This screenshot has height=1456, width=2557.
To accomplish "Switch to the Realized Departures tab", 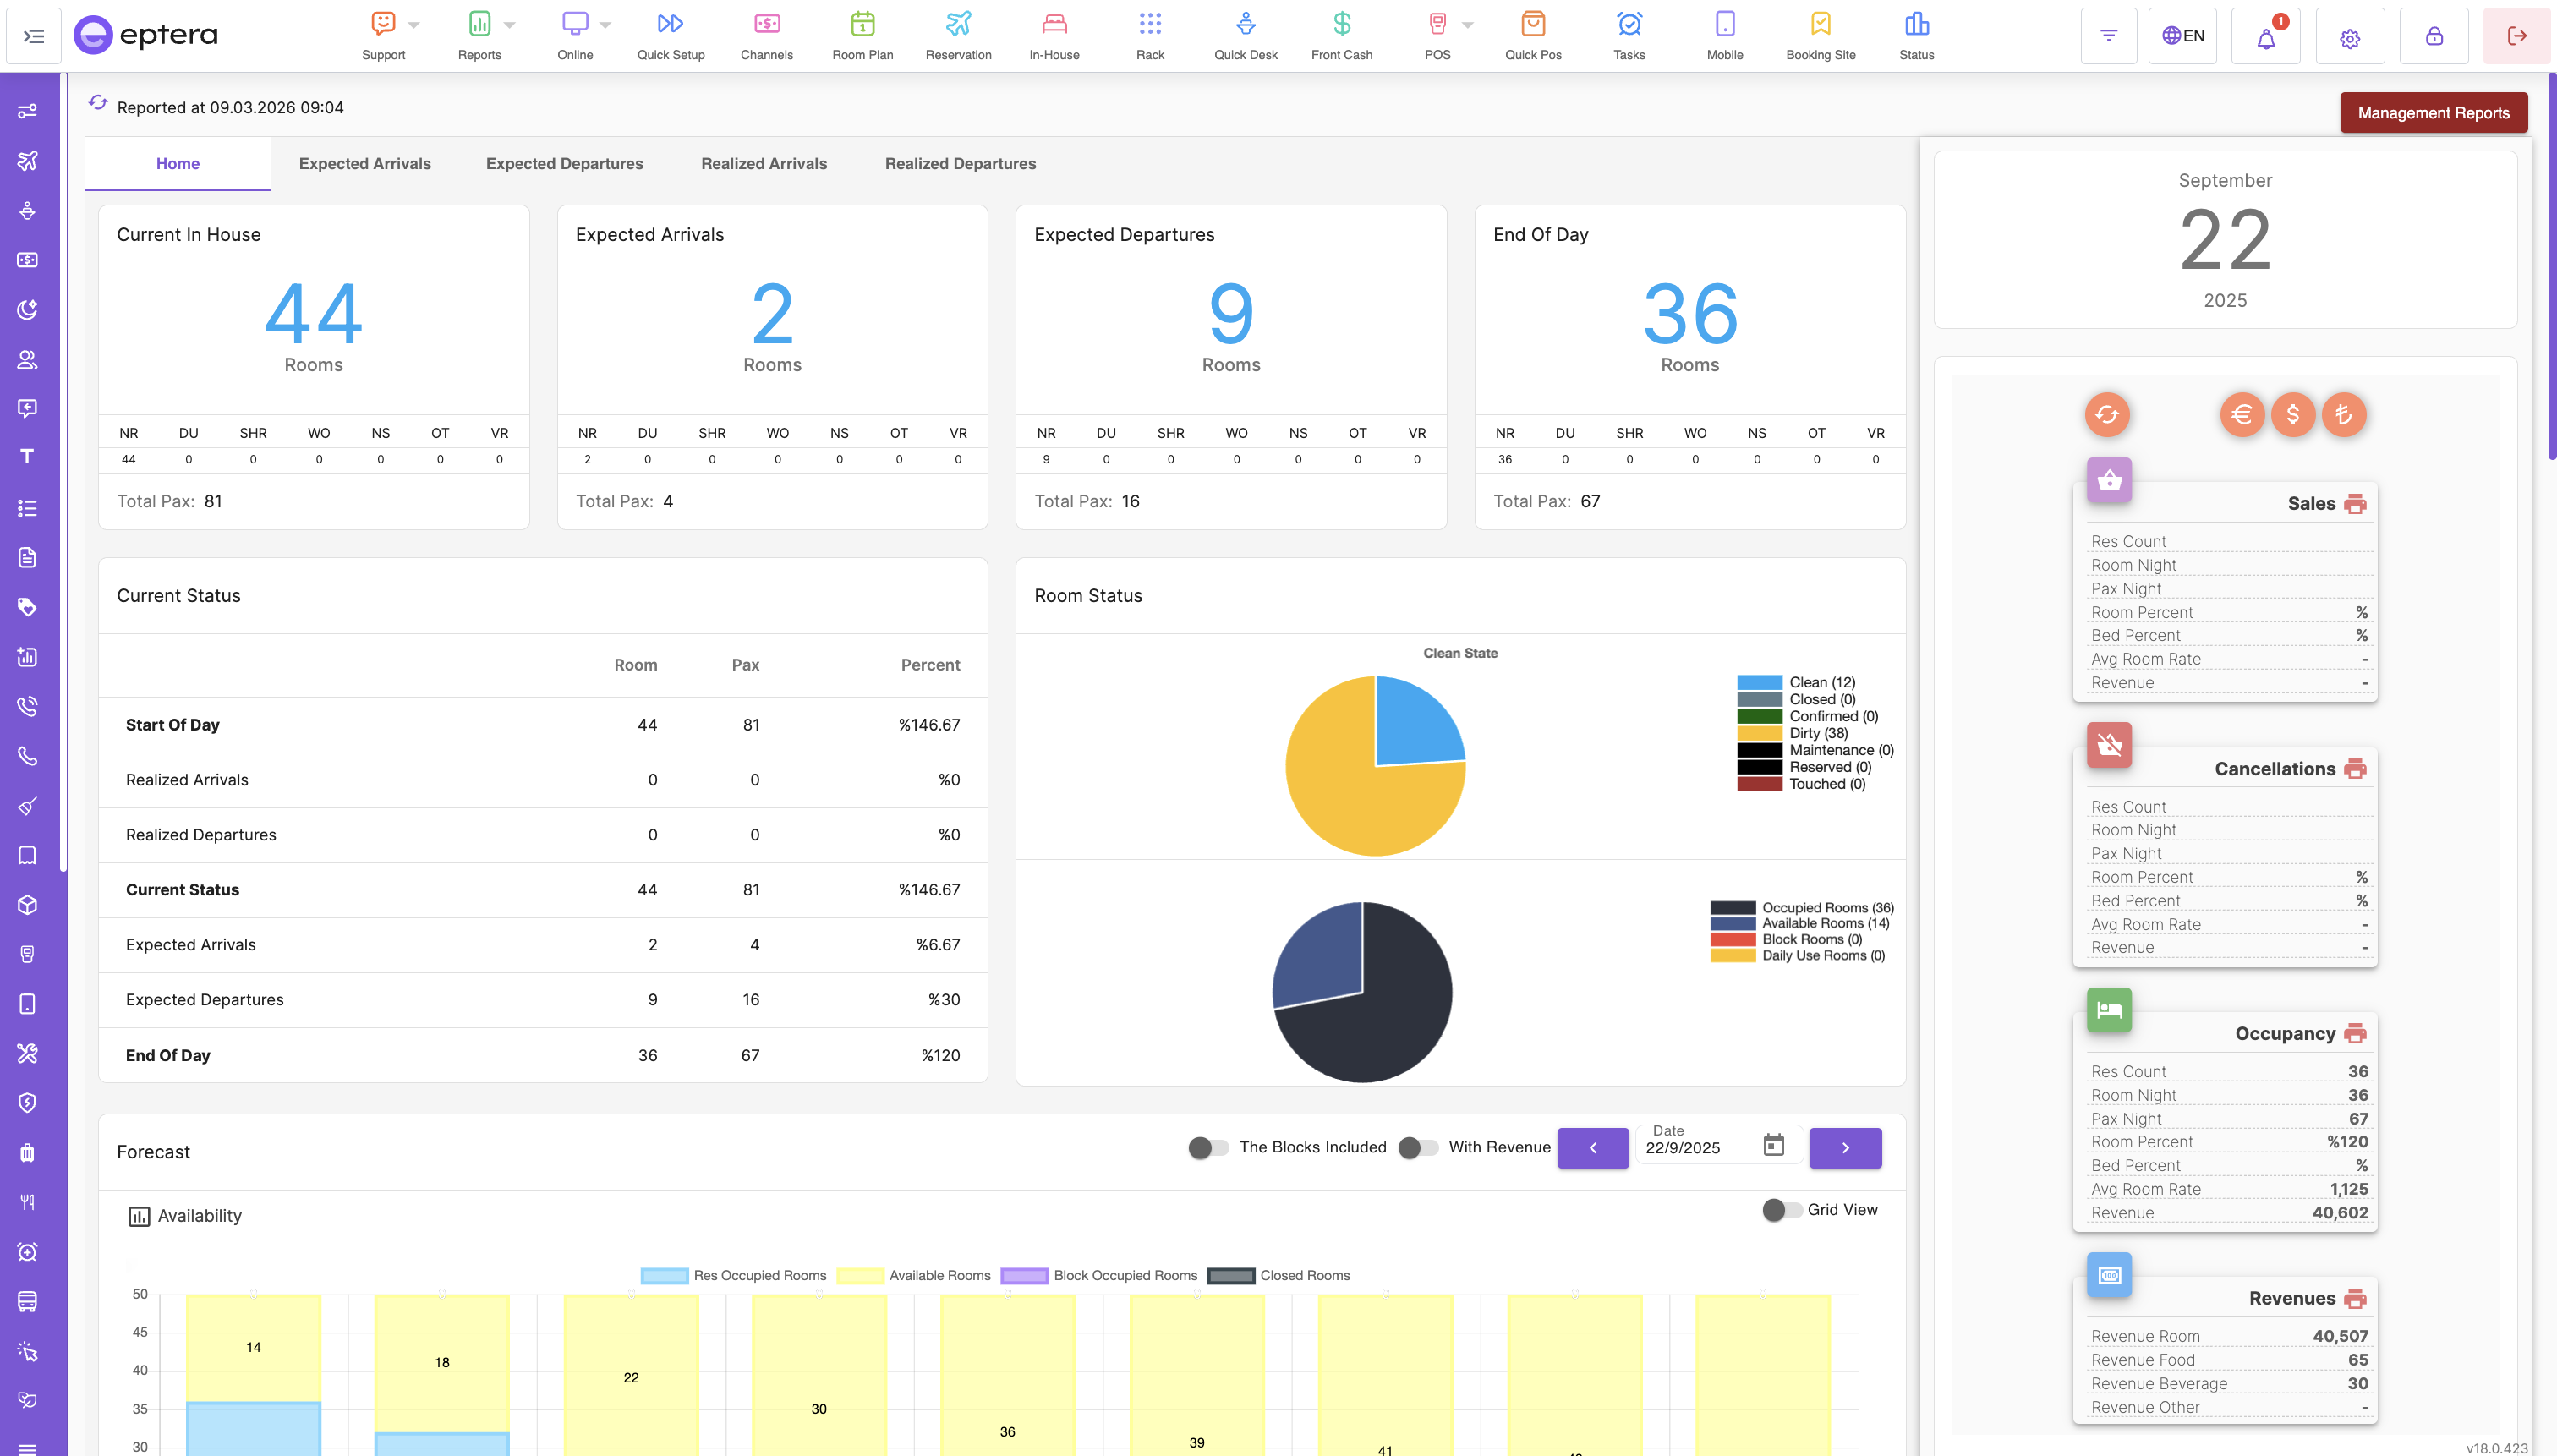I will [960, 164].
